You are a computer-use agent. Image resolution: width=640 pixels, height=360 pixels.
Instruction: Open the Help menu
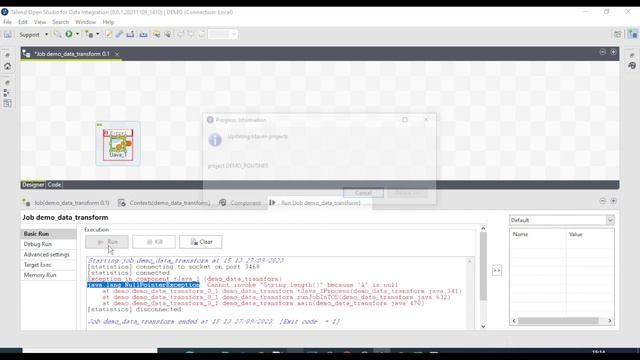[108, 22]
